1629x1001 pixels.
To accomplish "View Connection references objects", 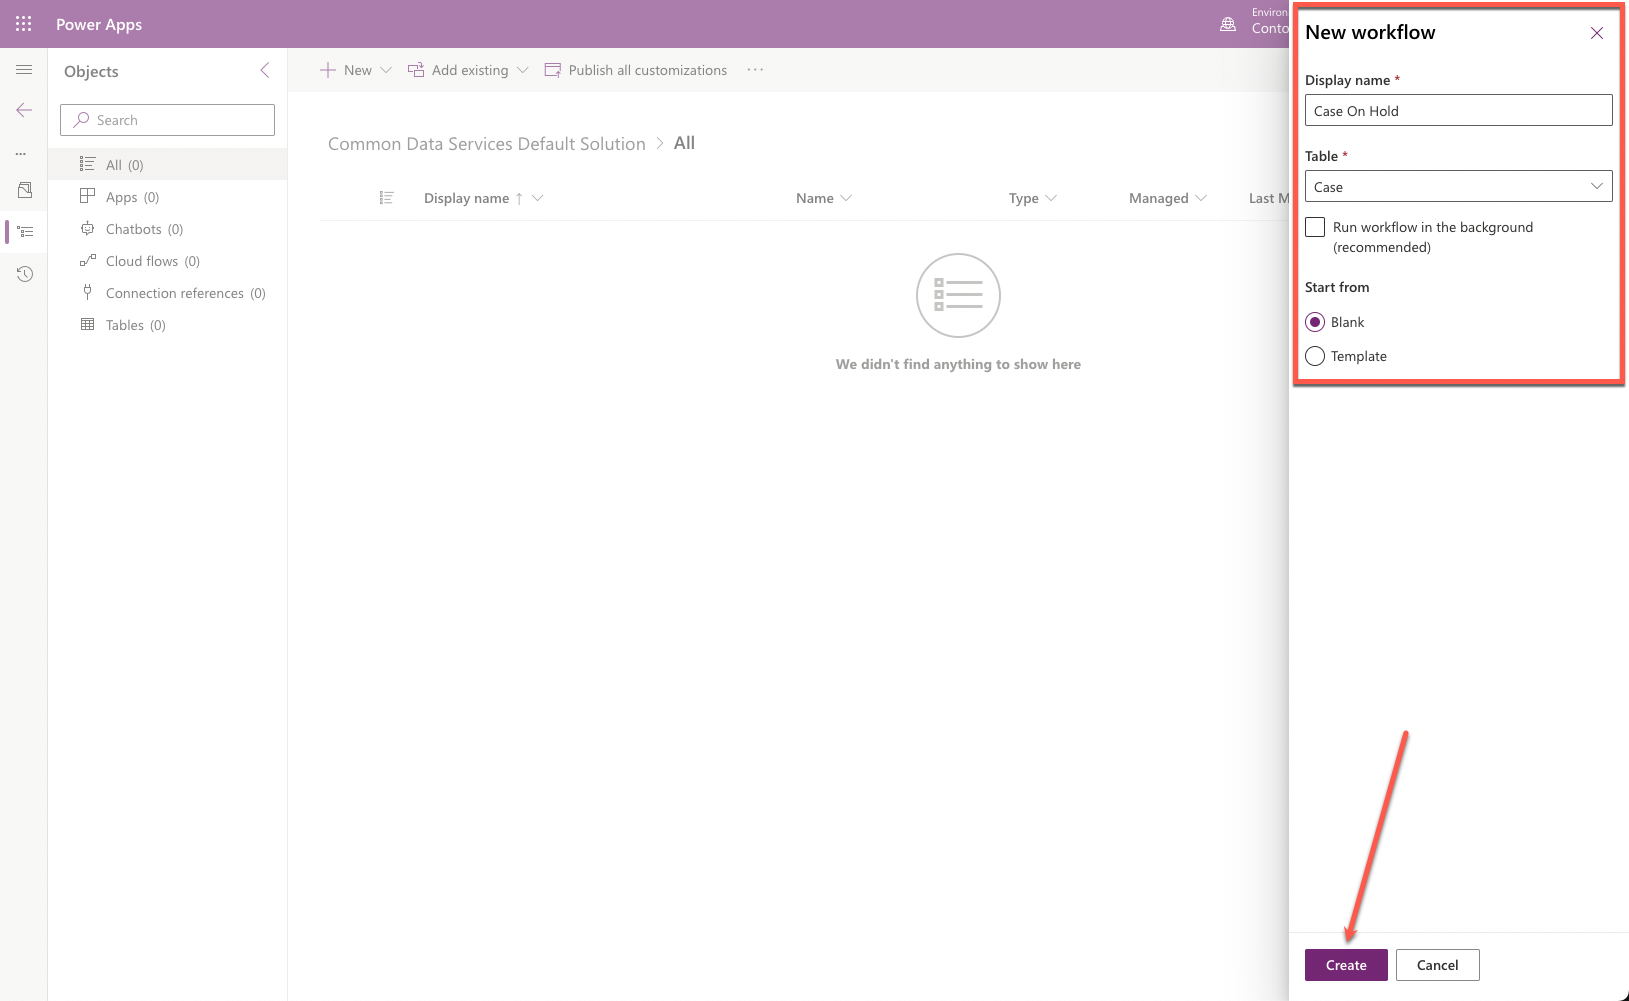I will (175, 292).
